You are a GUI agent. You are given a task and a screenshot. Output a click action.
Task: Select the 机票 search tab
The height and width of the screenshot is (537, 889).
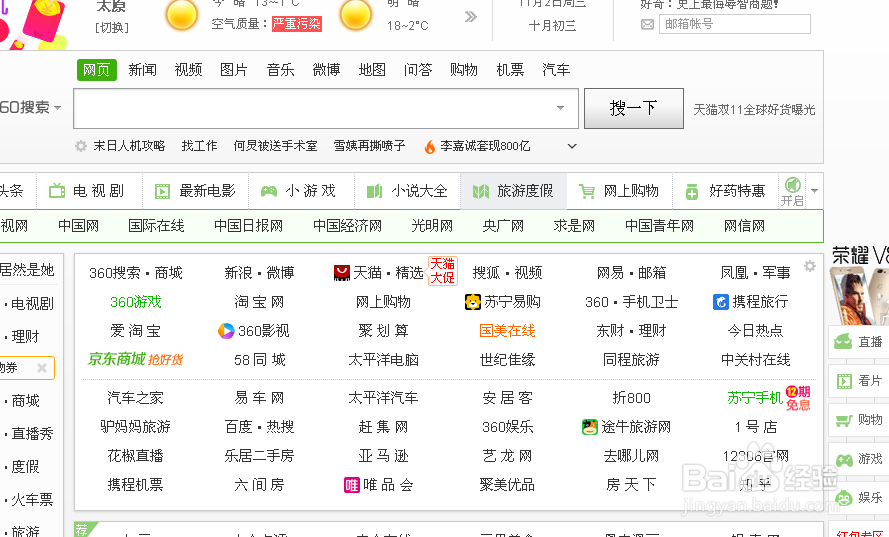(x=510, y=70)
